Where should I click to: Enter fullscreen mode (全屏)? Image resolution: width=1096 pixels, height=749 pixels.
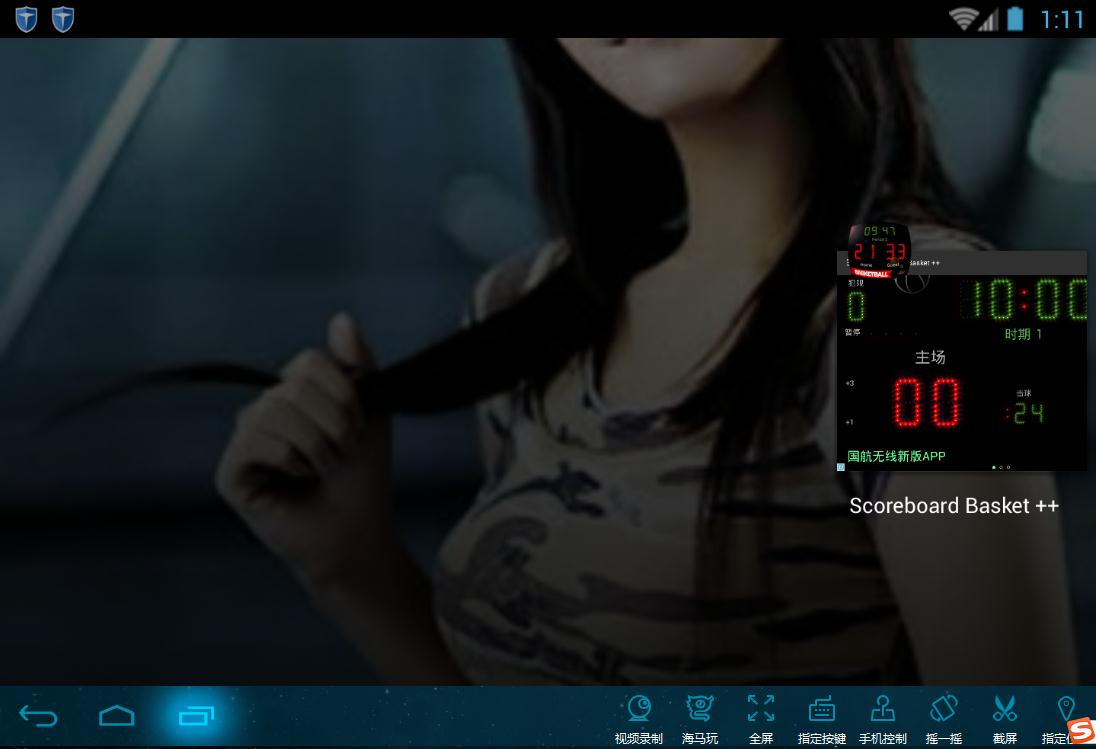(761, 720)
